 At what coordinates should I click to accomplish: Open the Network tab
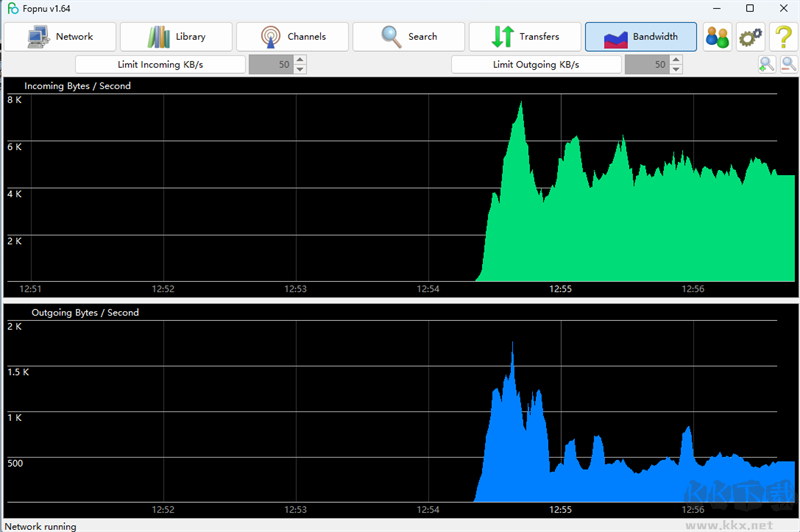click(60, 37)
